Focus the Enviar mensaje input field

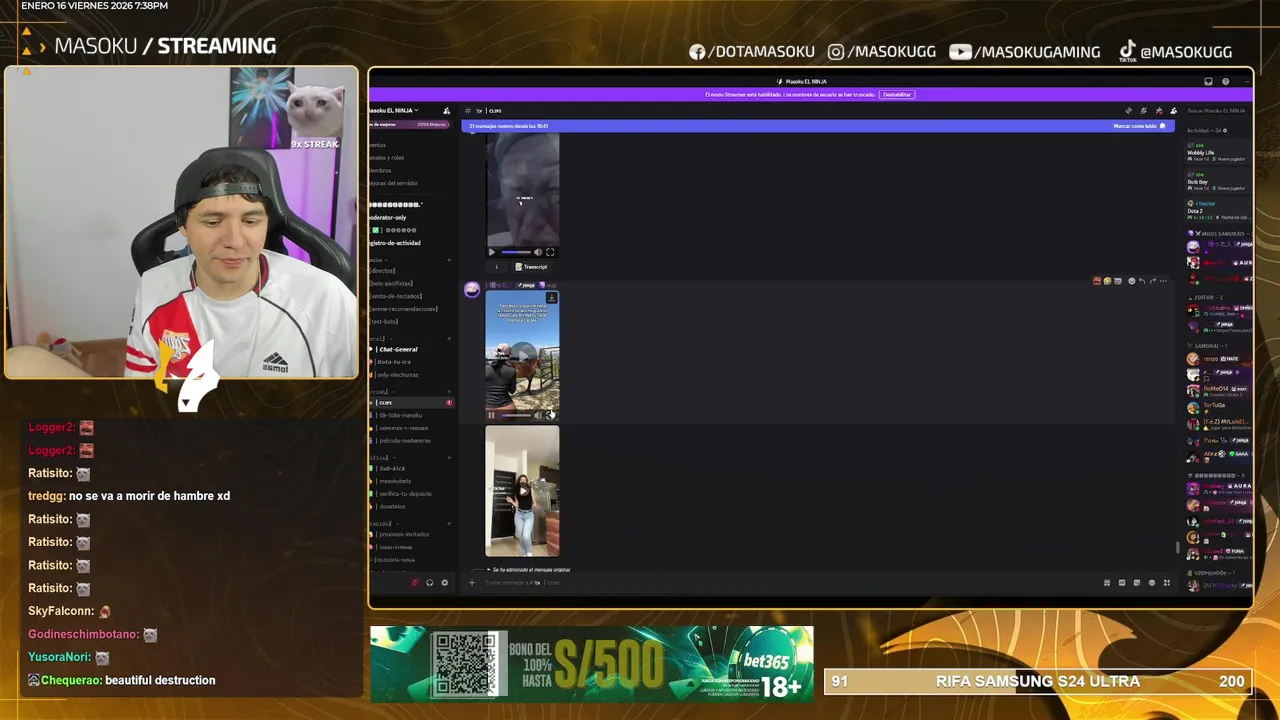(790, 583)
